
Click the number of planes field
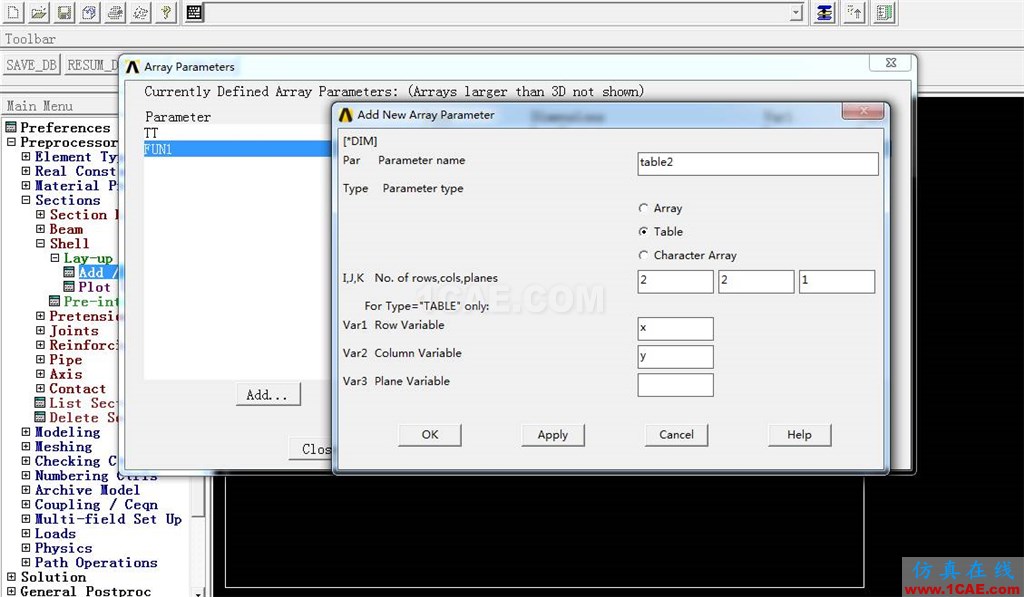pos(837,282)
